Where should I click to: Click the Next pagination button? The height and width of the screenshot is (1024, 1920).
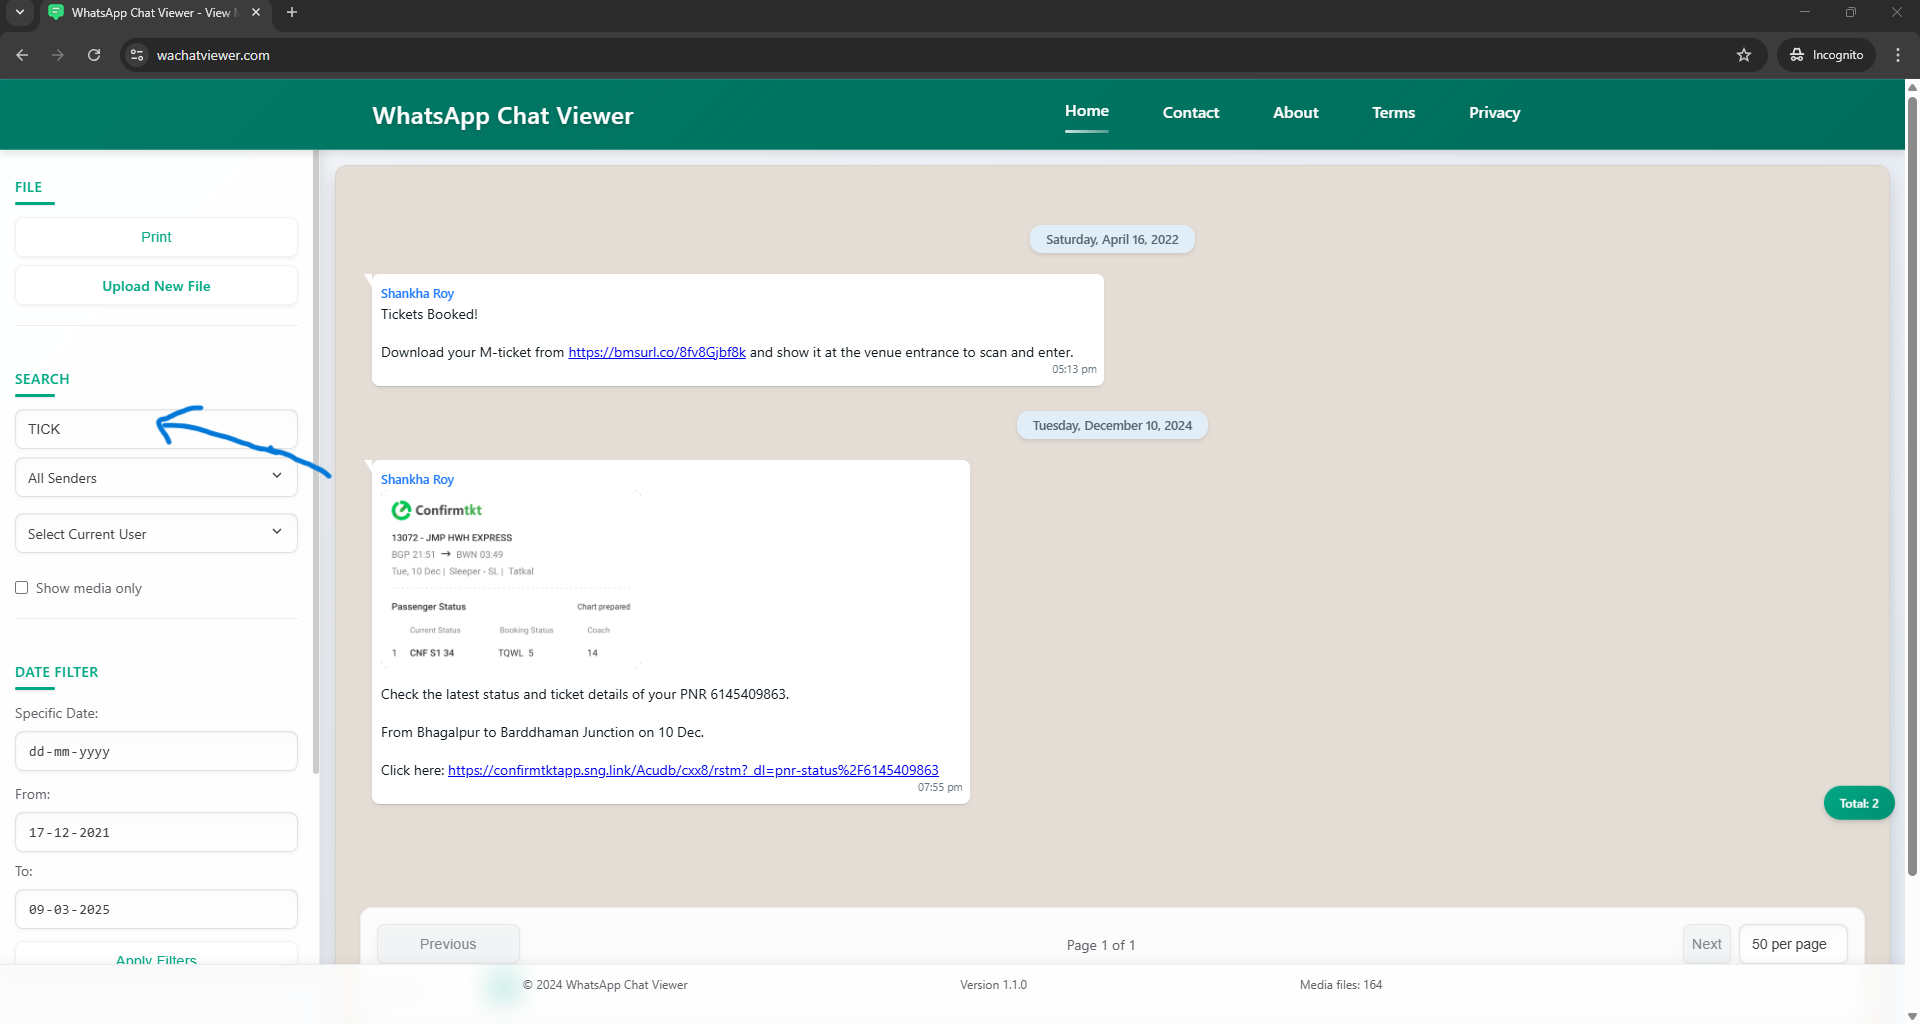click(1706, 943)
